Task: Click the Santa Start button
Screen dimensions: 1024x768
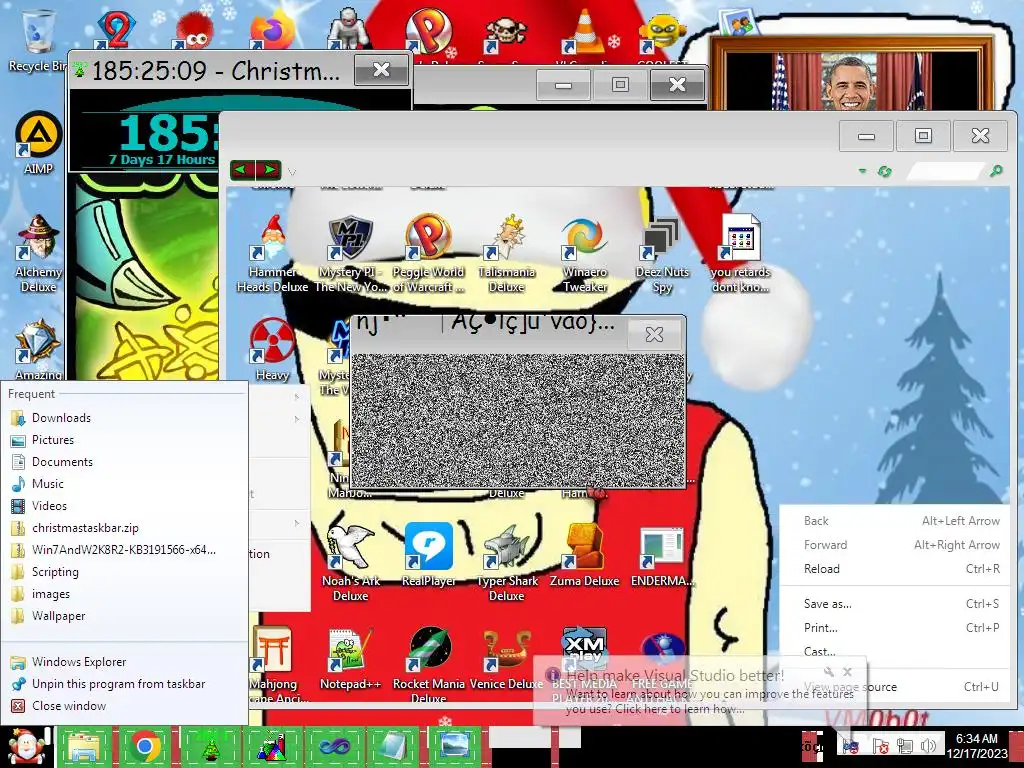Action: coord(26,746)
